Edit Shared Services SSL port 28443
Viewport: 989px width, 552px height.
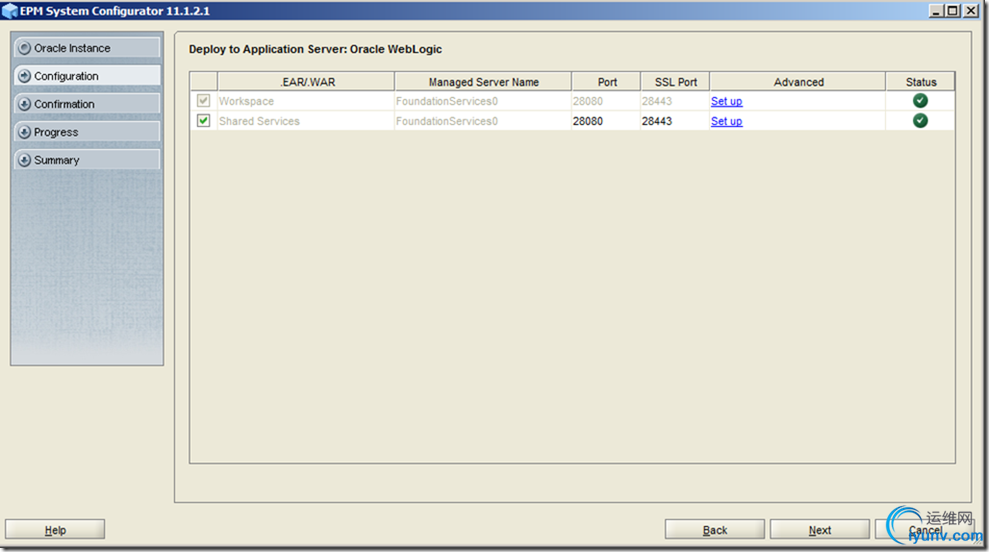tap(675, 121)
